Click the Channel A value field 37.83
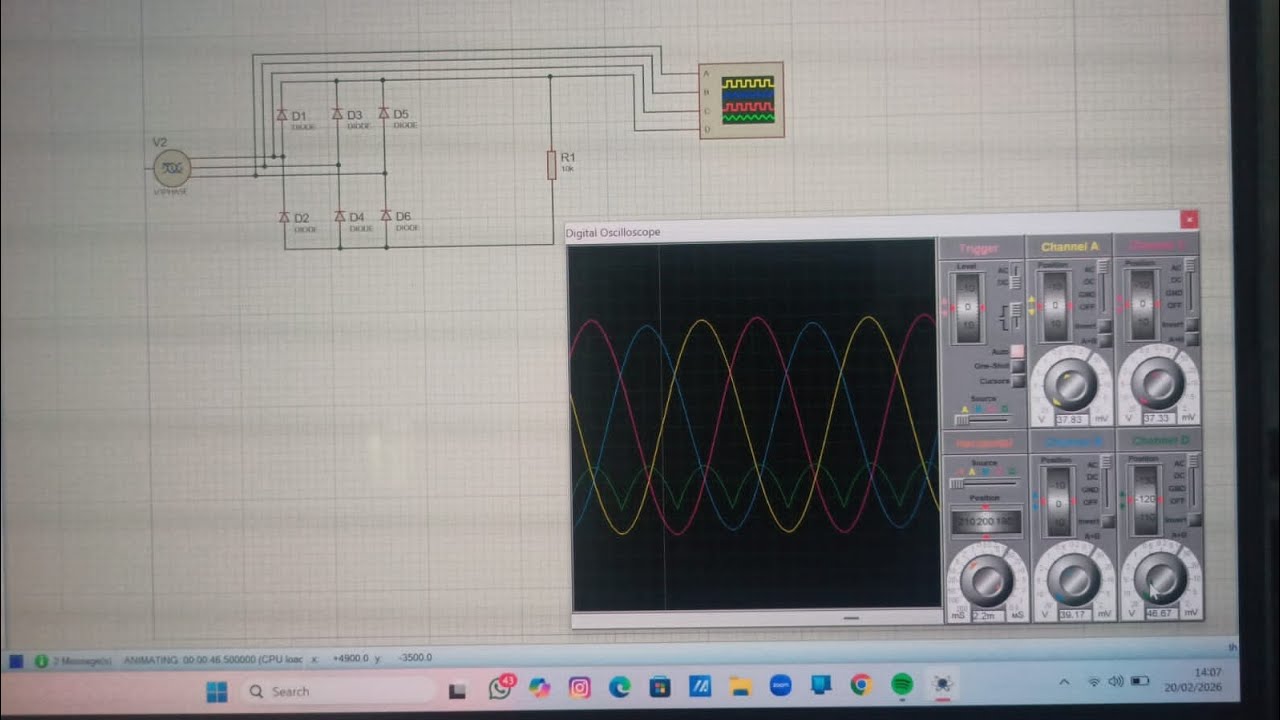This screenshot has height=720, width=1280. click(x=1072, y=419)
